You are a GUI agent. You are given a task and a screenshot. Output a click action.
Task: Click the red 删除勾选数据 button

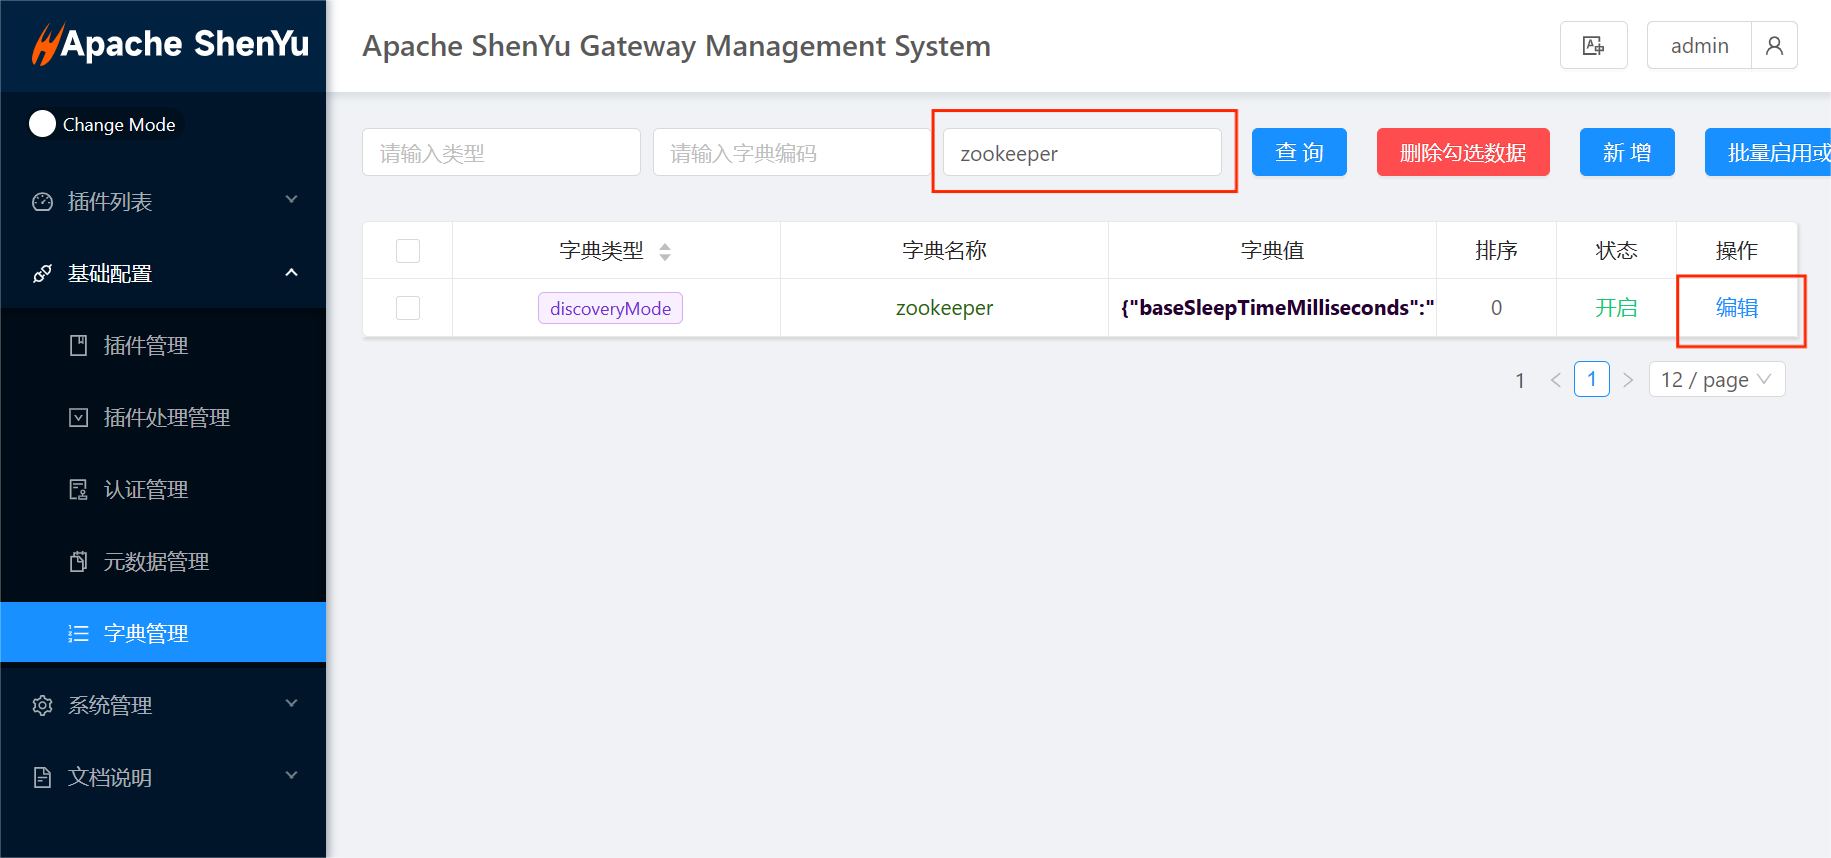coord(1462,153)
